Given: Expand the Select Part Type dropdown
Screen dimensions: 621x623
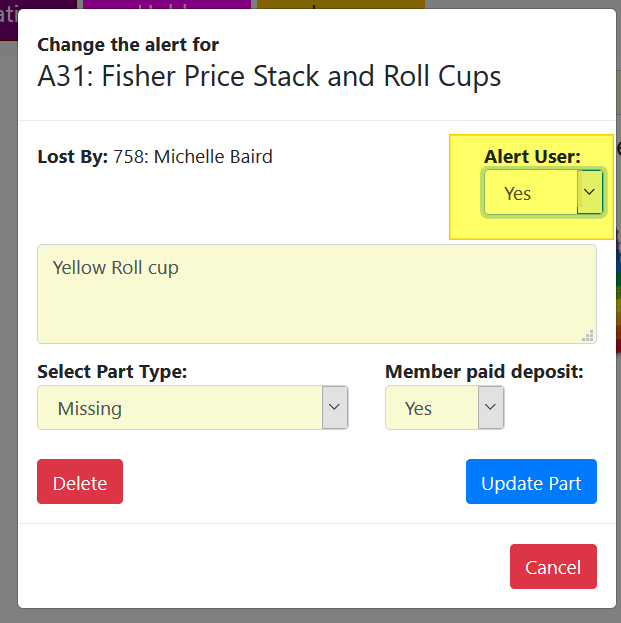Looking at the screenshot, I should coord(180,408).
